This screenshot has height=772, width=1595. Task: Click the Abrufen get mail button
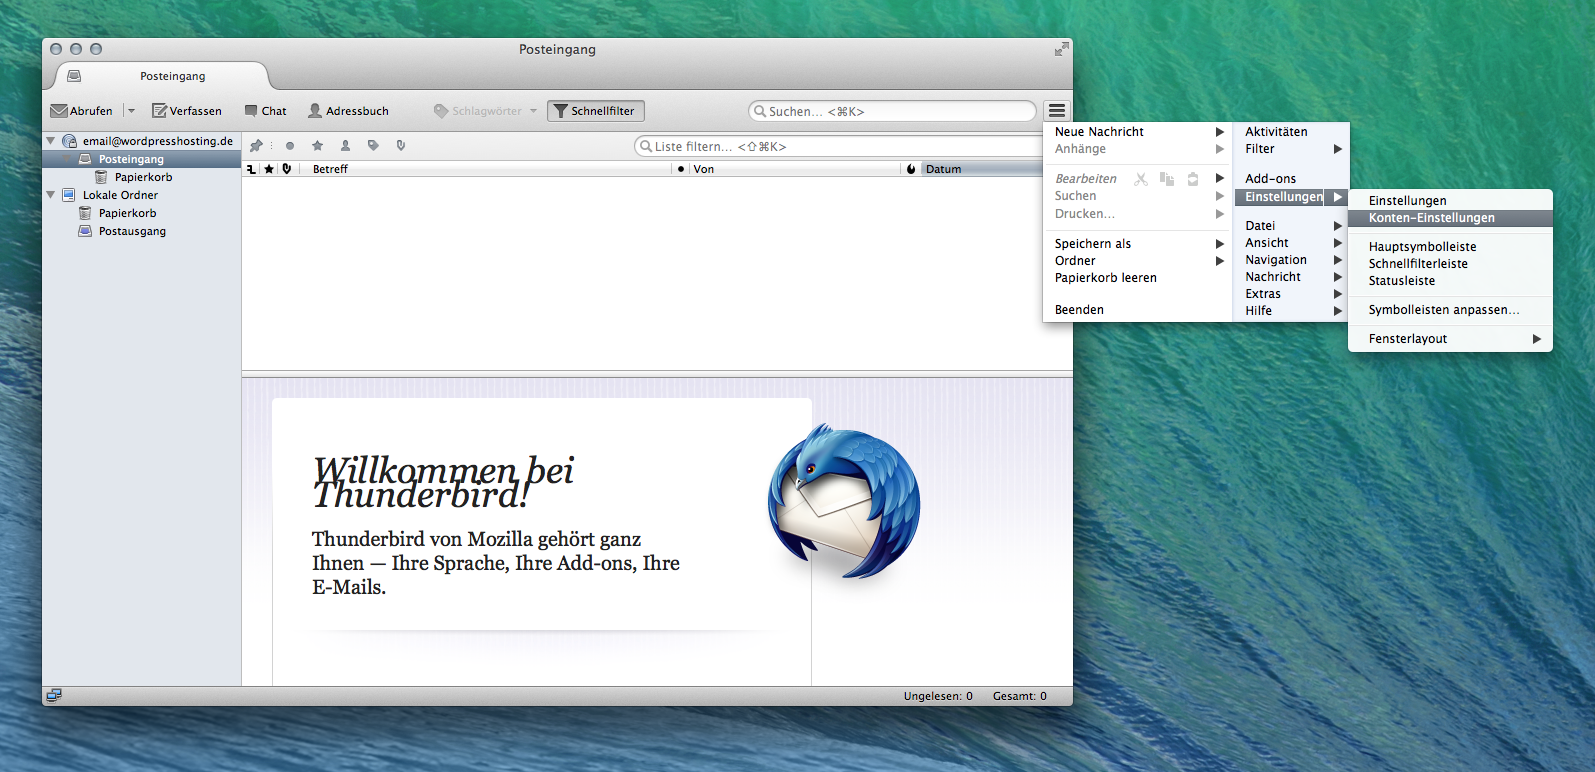point(82,111)
